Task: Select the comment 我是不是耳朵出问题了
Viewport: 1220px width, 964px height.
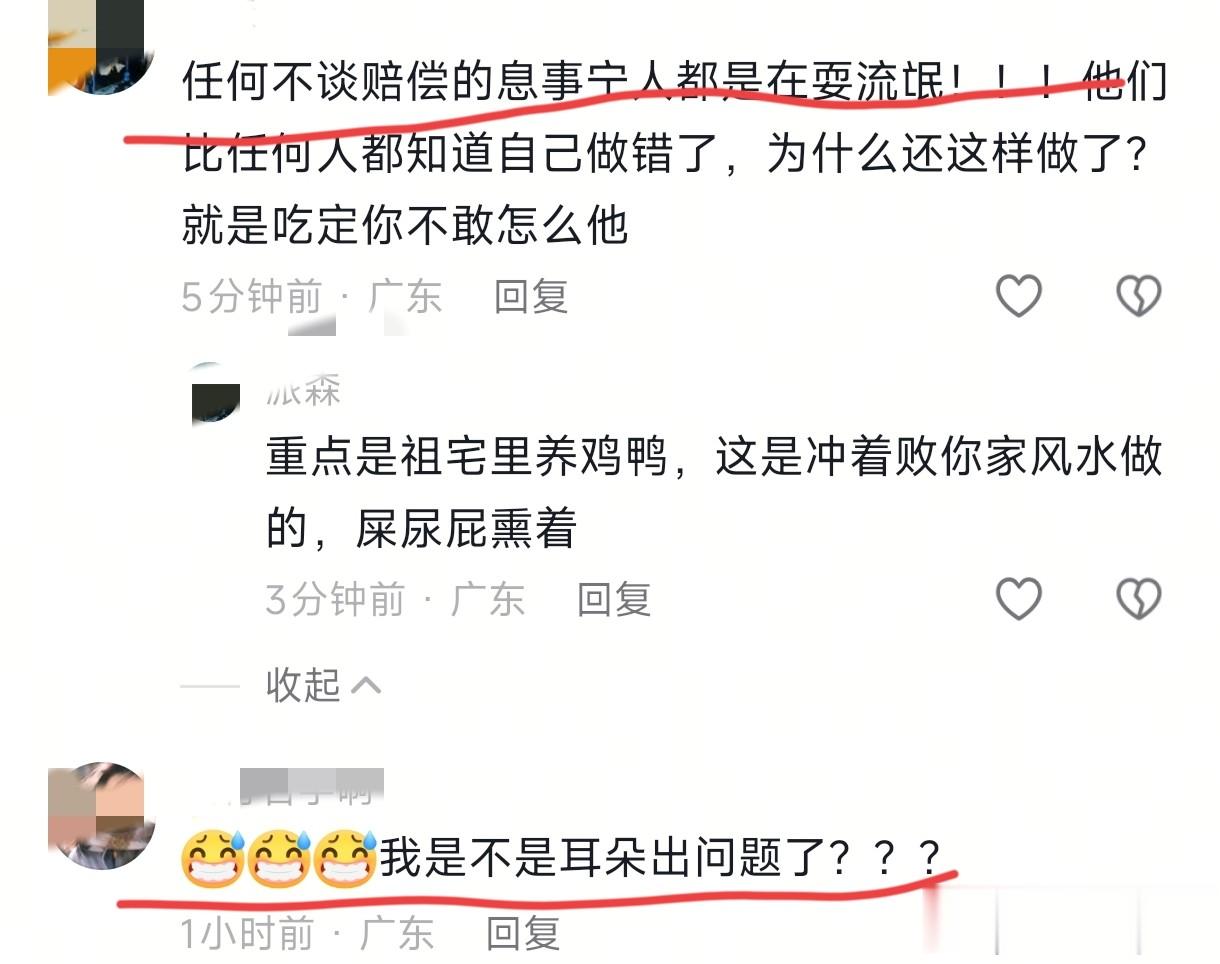Action: [600, 859]
